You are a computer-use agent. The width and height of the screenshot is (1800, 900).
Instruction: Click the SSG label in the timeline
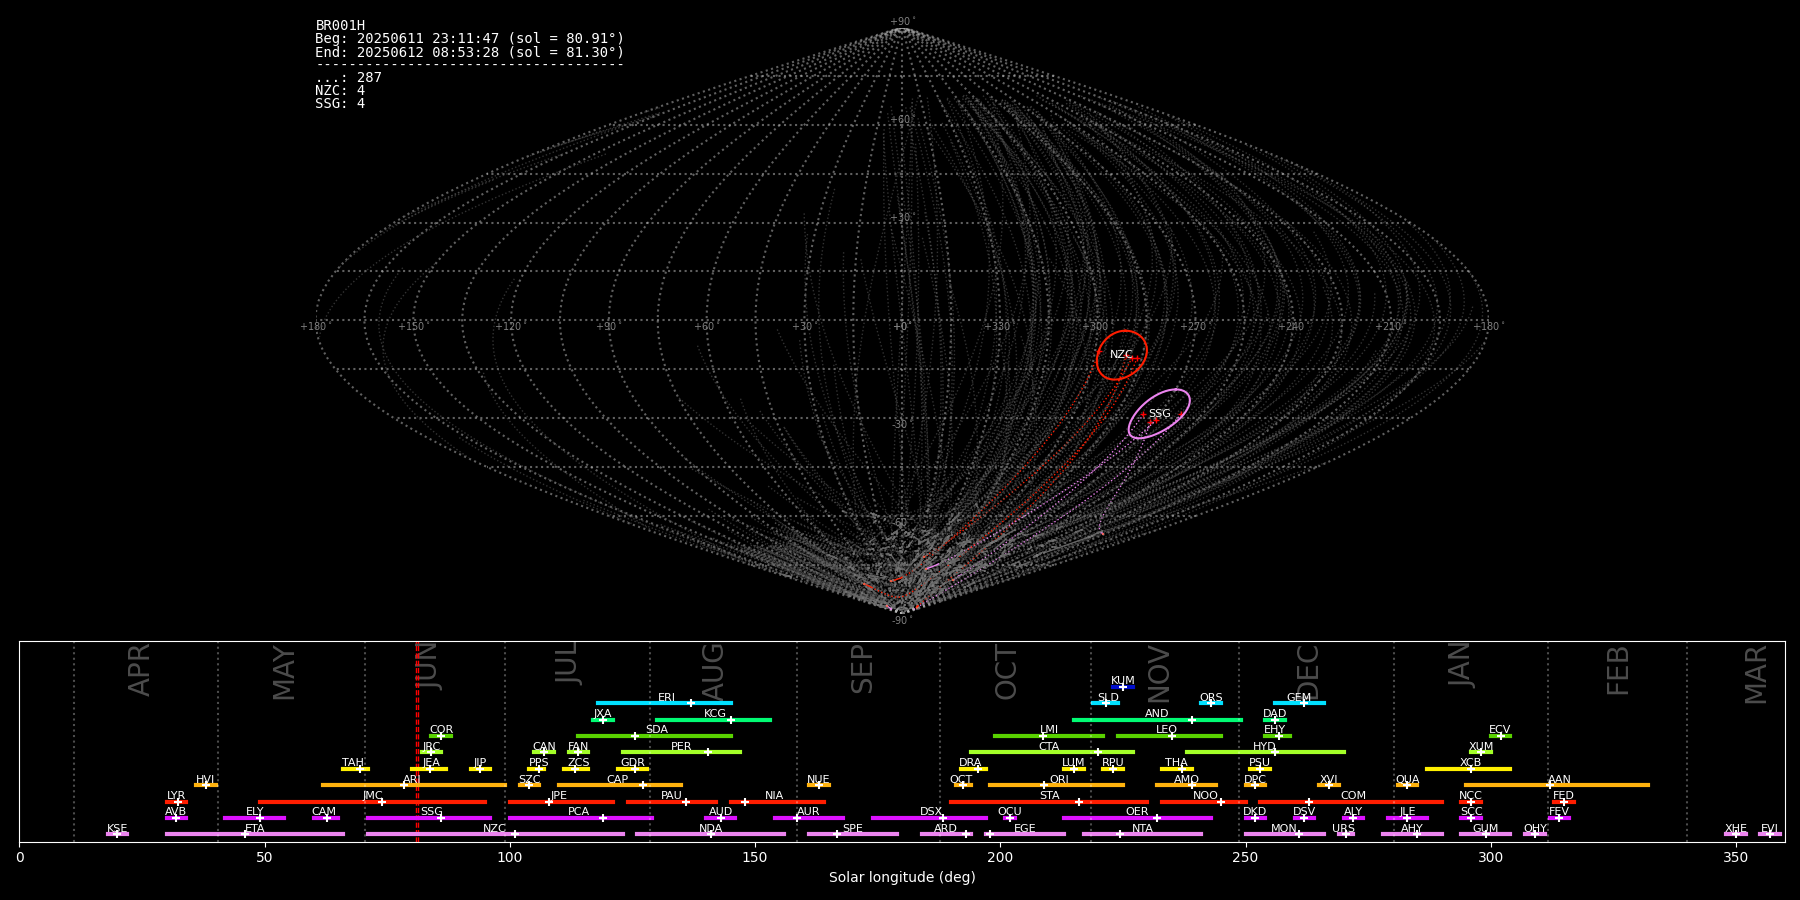pos(431,812)
